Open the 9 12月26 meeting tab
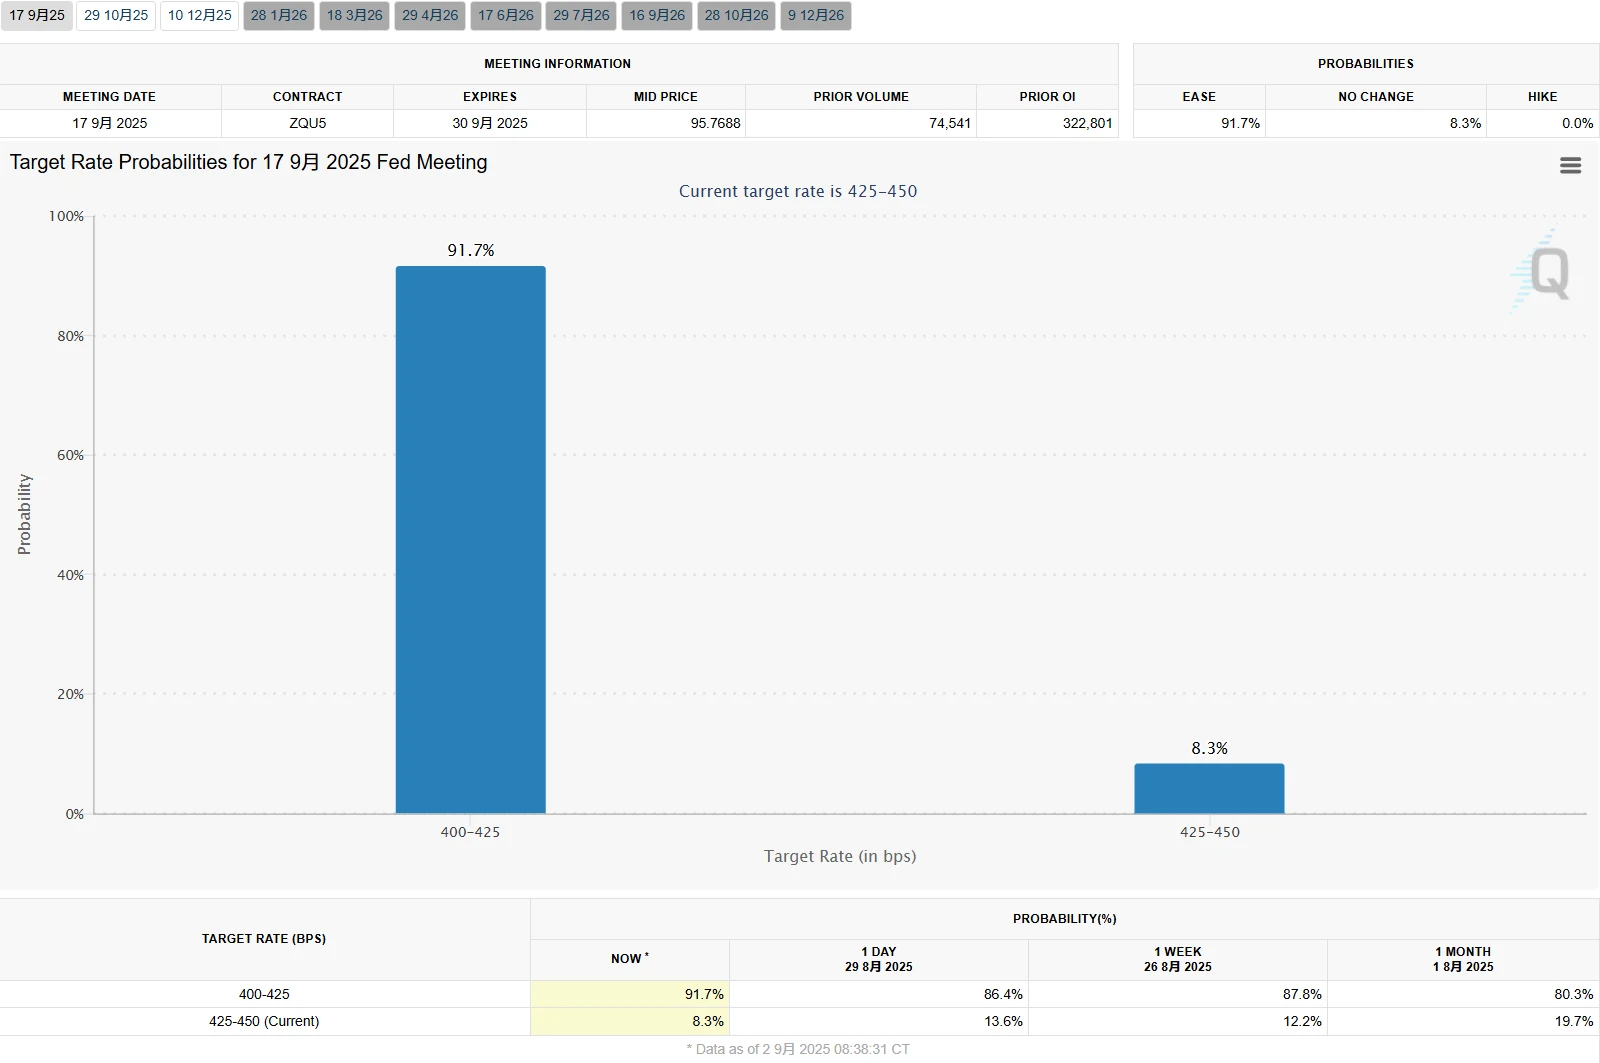The width and height of the screenshot is (1600, 1063). point(816,16)
